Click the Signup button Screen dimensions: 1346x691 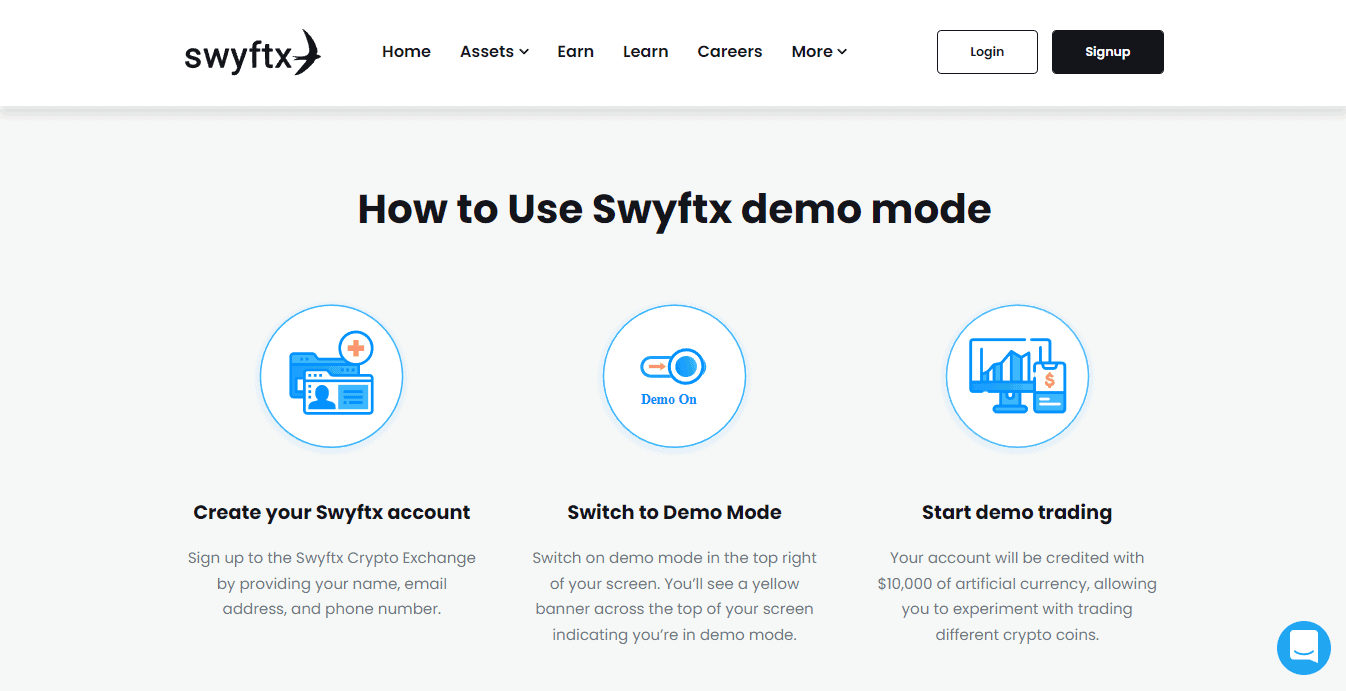coord(1108,52)
